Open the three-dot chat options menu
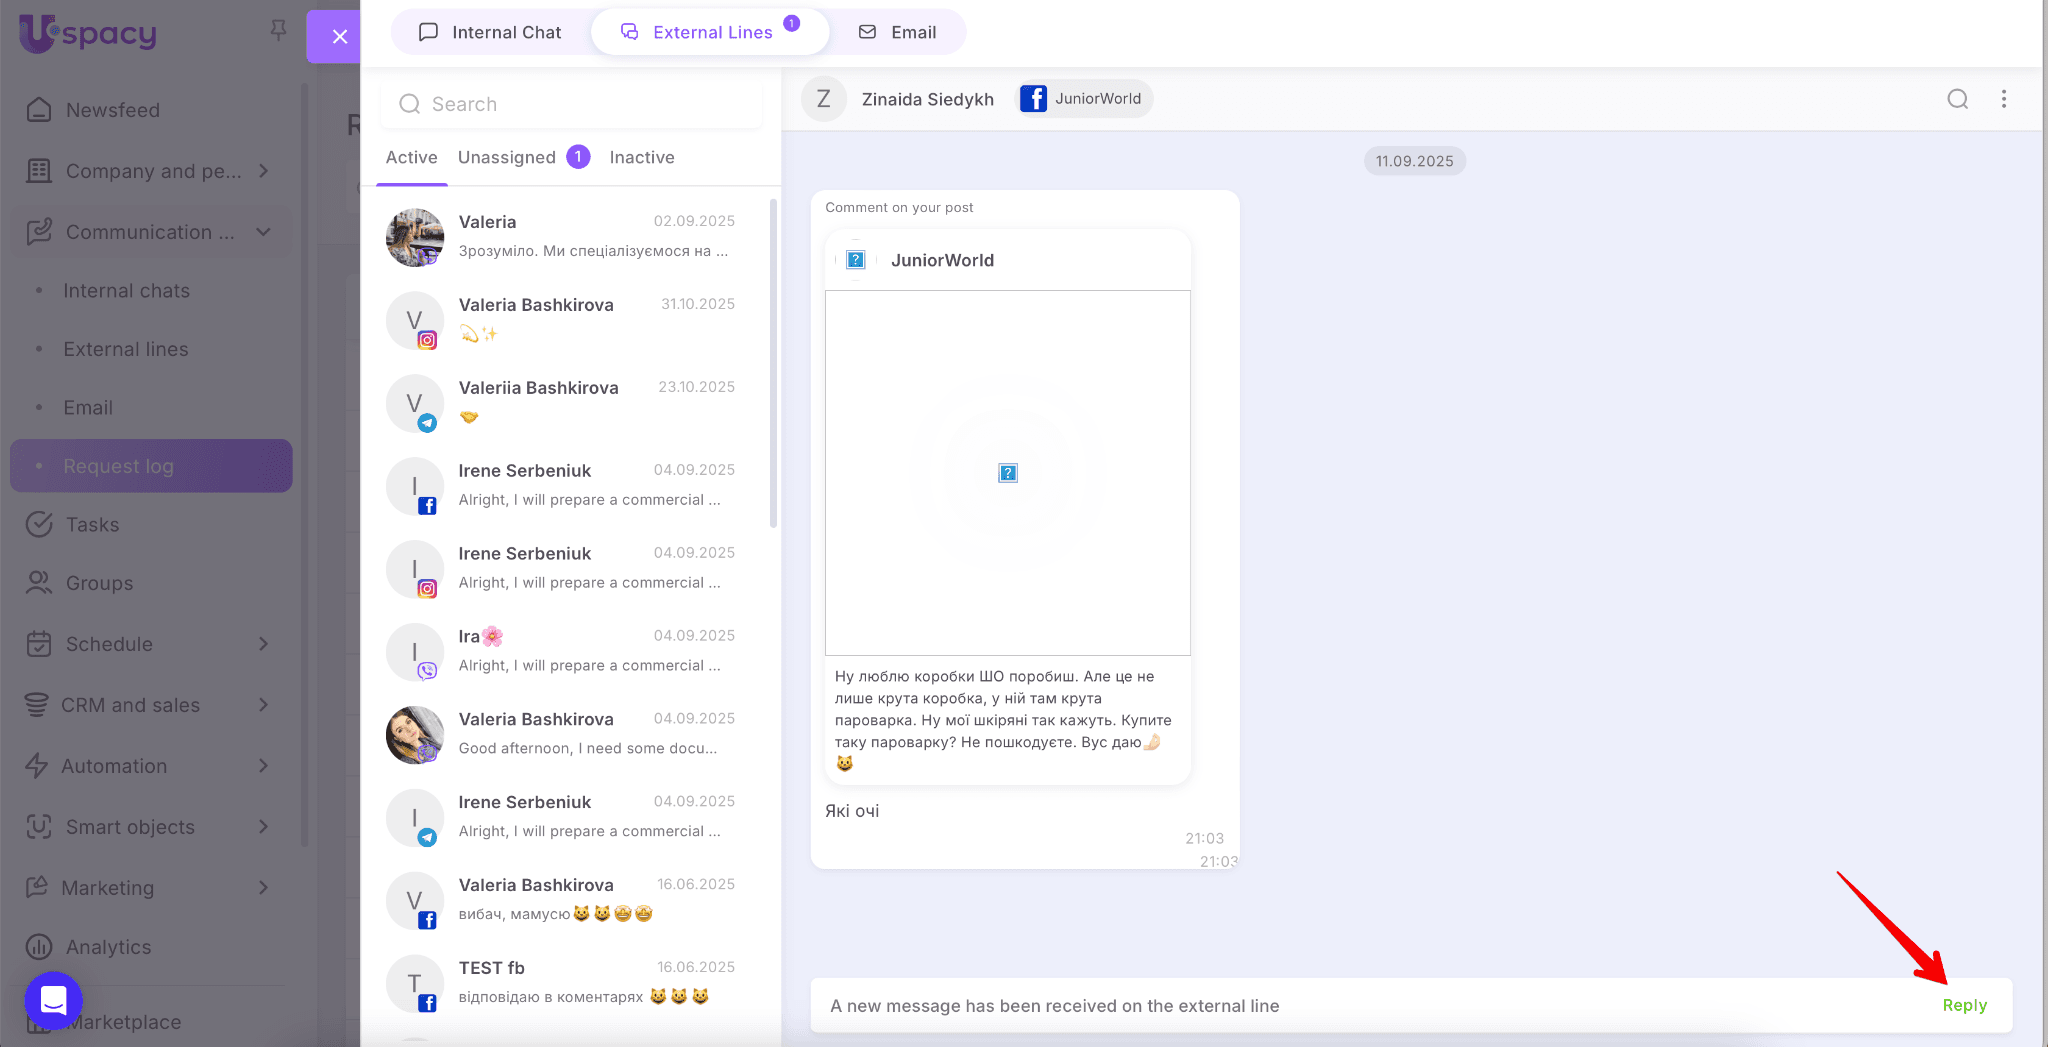 click(2003, 99)
